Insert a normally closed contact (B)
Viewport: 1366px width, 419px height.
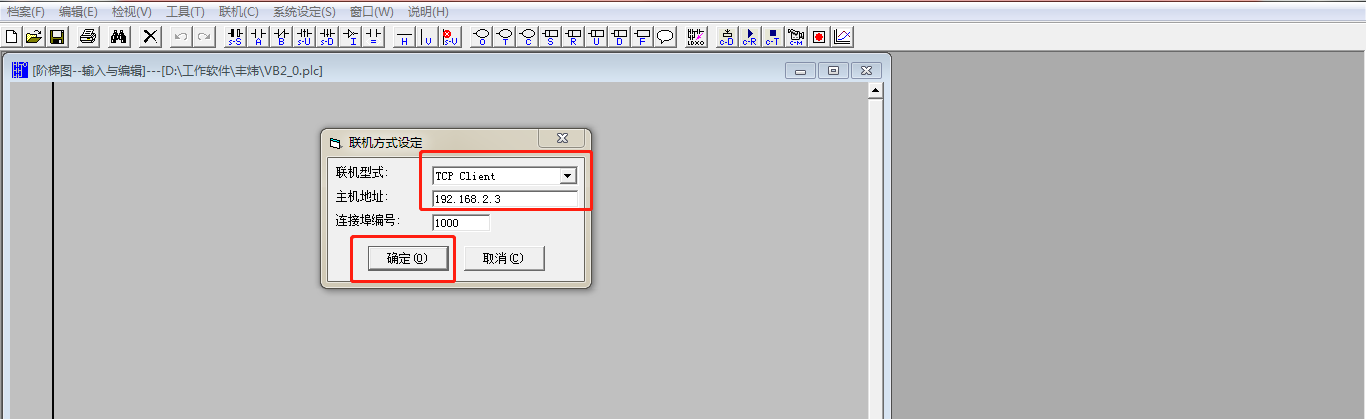coord(281,37)
